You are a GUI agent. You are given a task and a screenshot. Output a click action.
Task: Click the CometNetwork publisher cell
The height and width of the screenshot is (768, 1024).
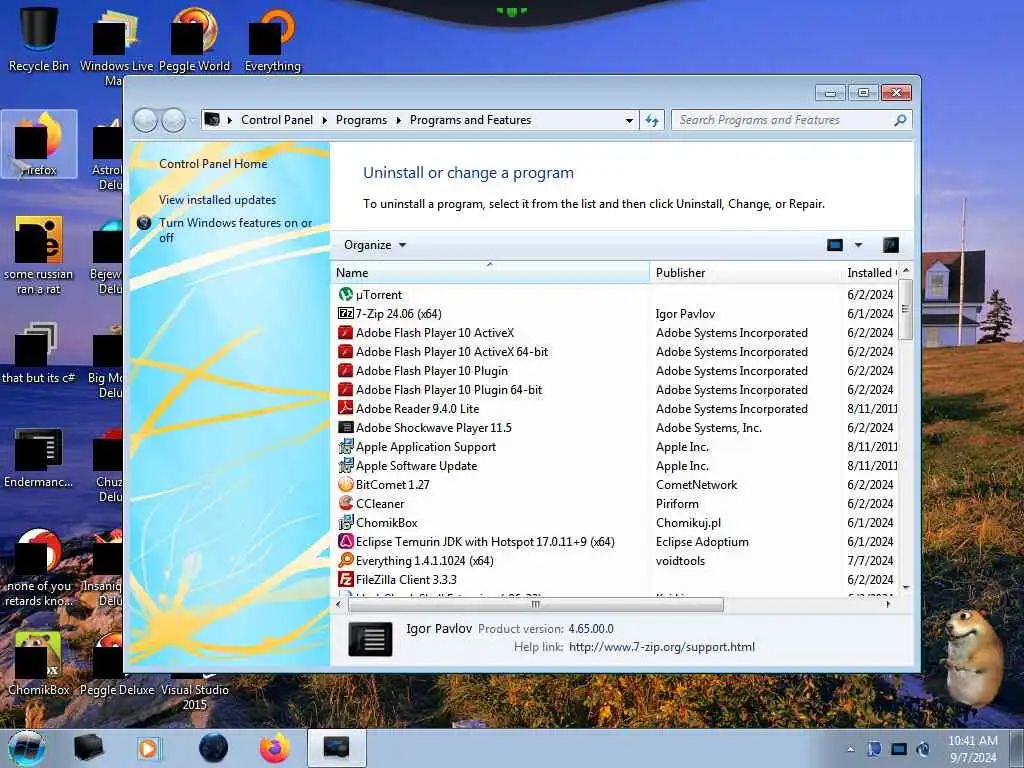pos(696,485)
